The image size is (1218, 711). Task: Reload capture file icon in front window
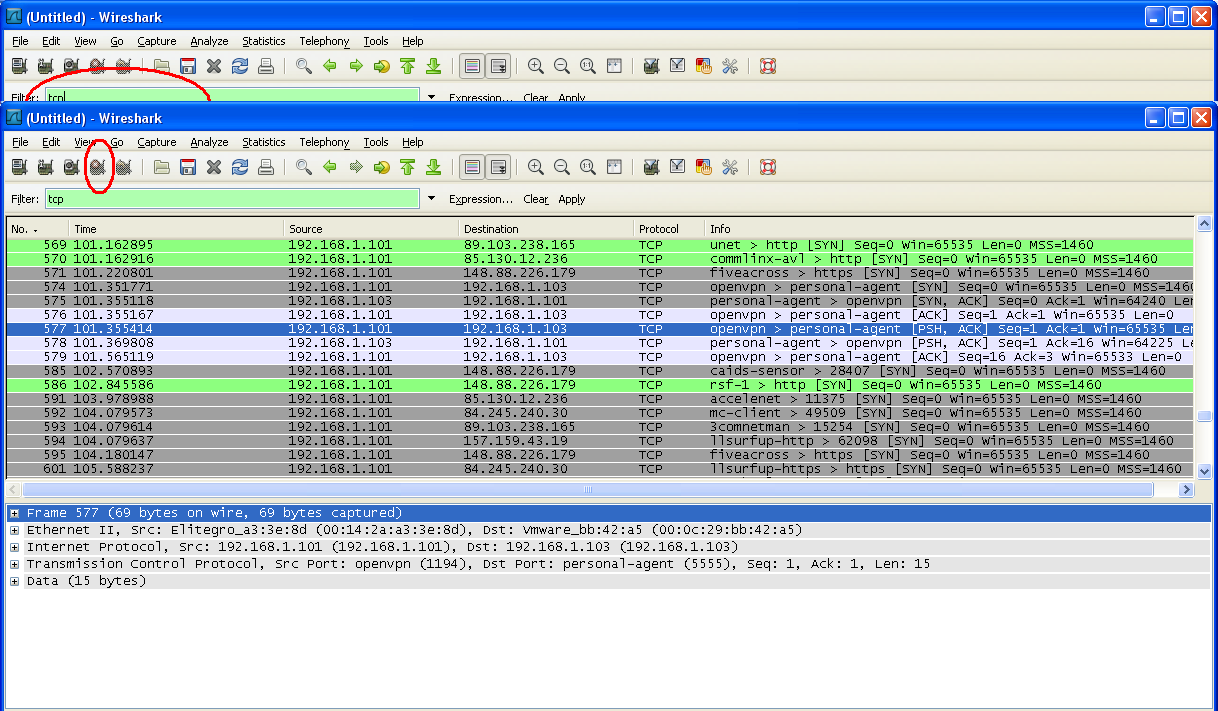239,167
